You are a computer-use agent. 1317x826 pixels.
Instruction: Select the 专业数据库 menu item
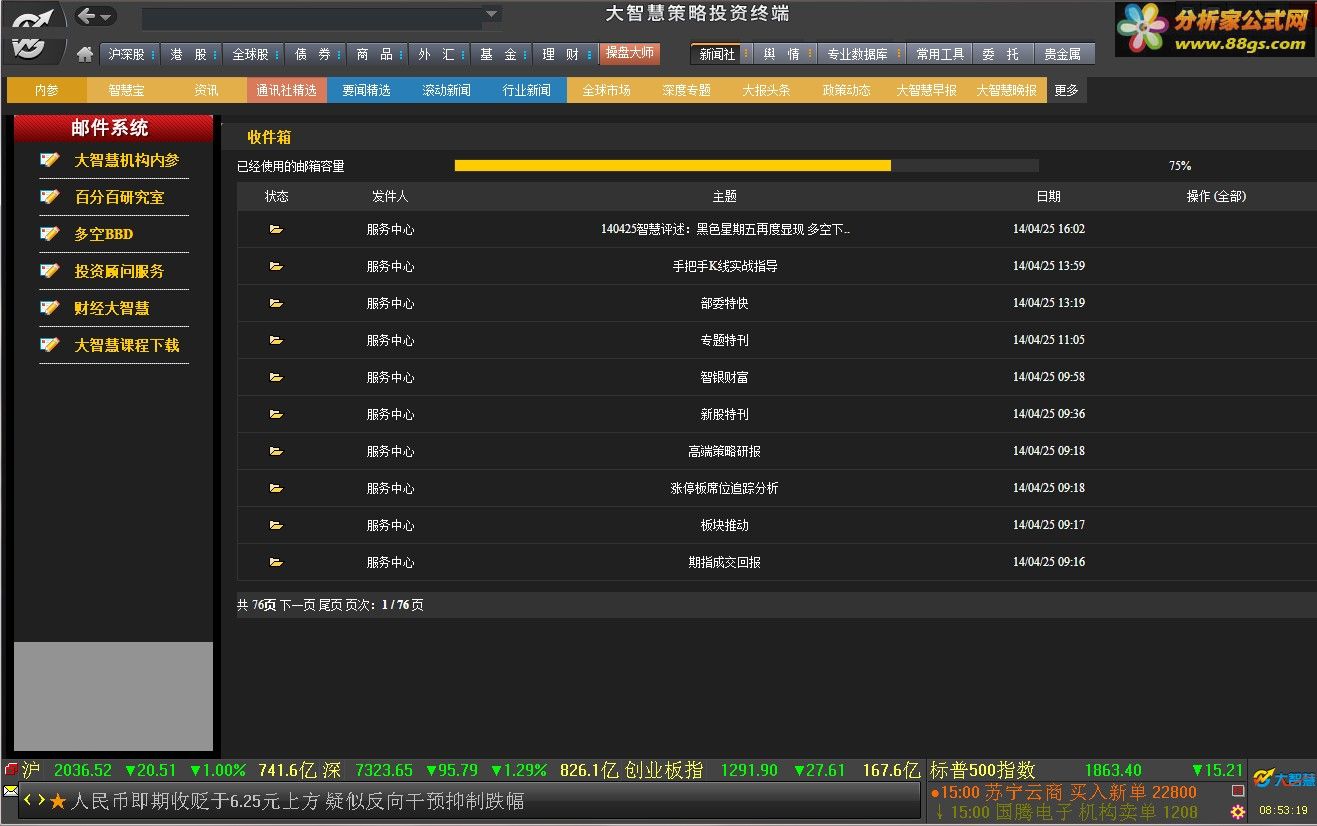(860, 54)
